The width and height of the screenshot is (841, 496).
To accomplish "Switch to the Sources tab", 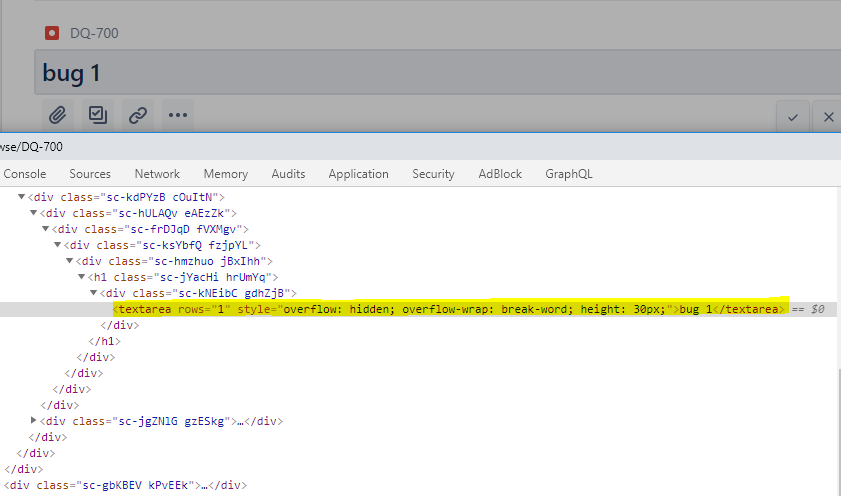I will 90,174.
